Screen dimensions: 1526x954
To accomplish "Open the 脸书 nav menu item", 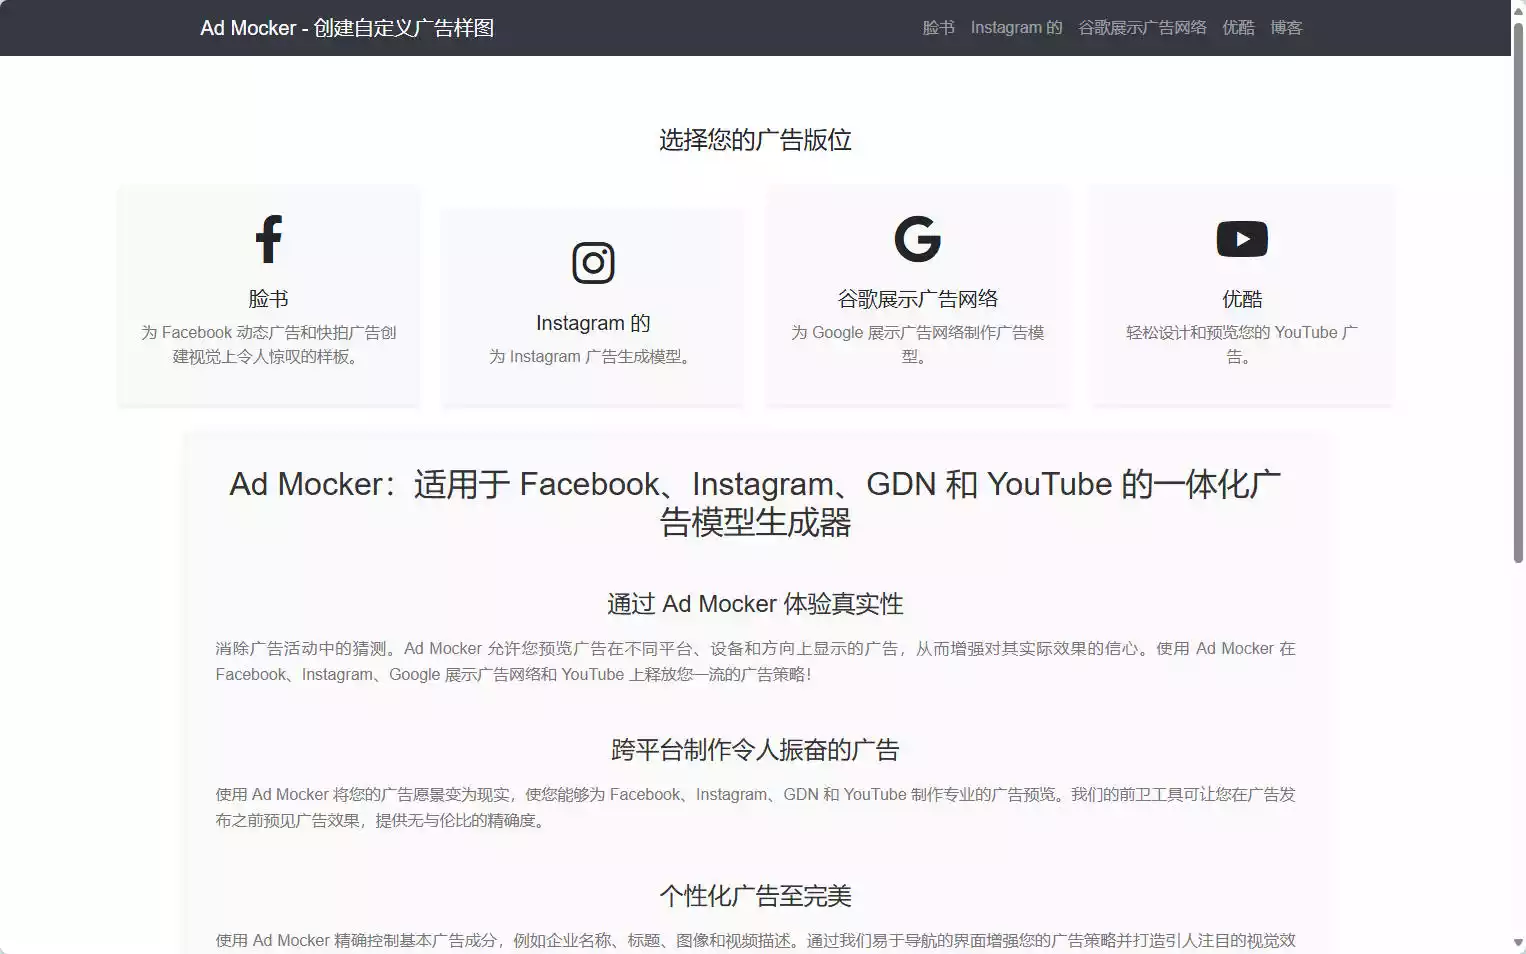I will [938, 28].
